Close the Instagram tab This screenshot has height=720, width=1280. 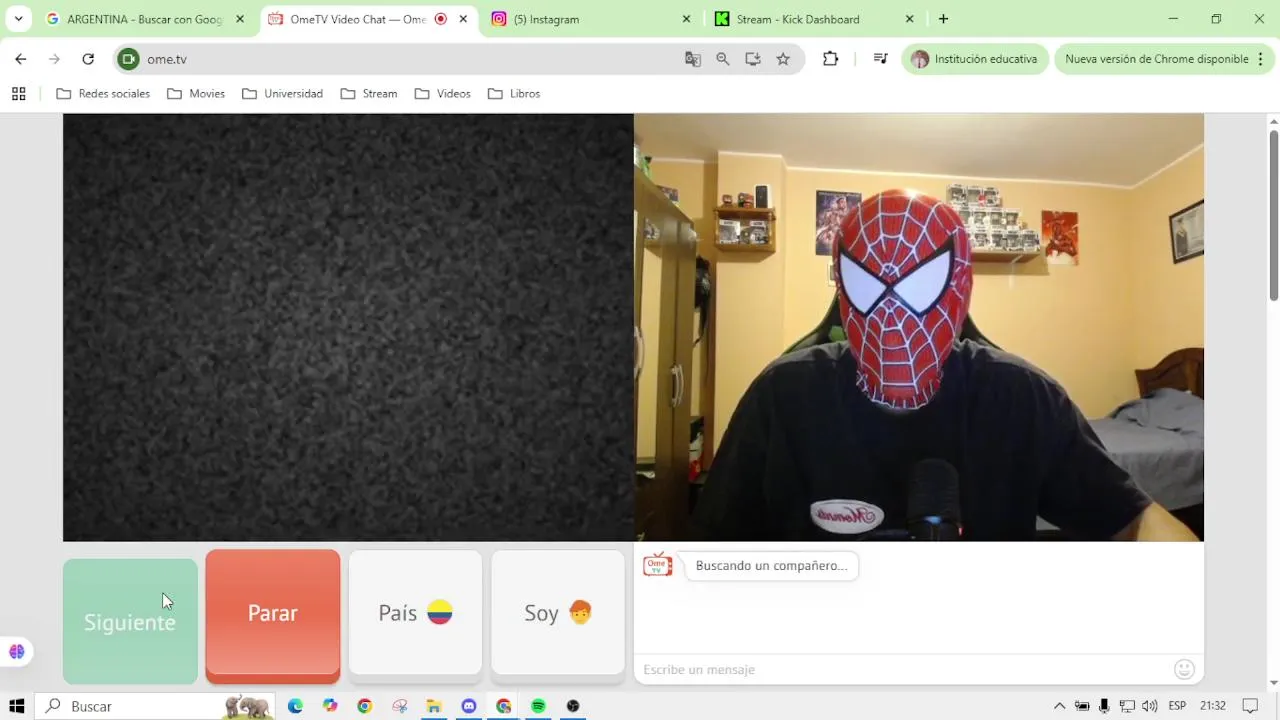point(686,19)
